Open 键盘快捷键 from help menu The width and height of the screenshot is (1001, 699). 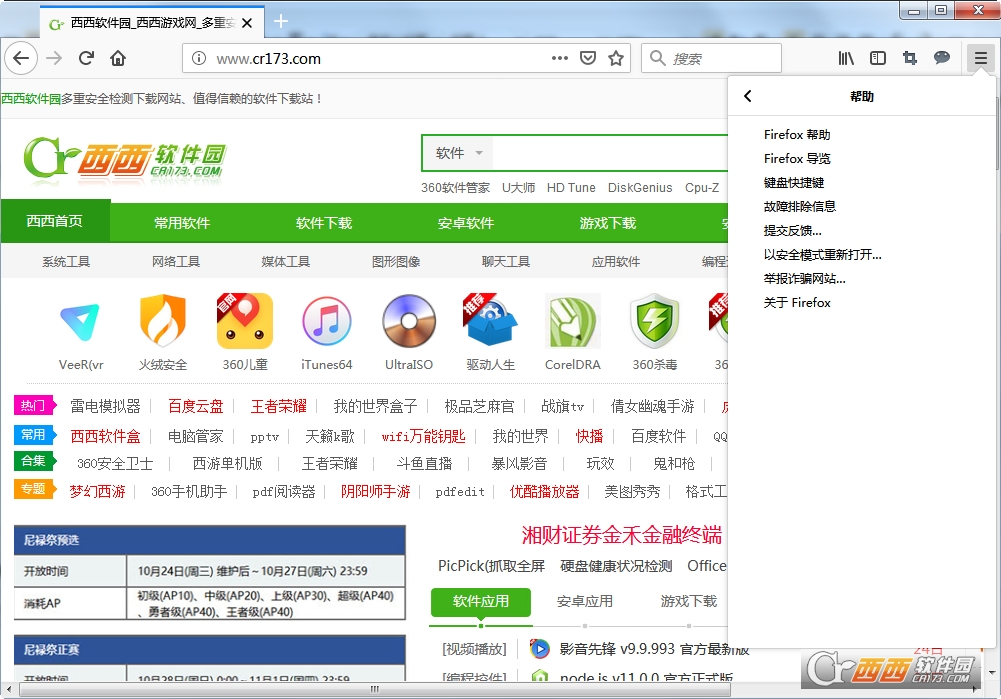click(794, 183)
